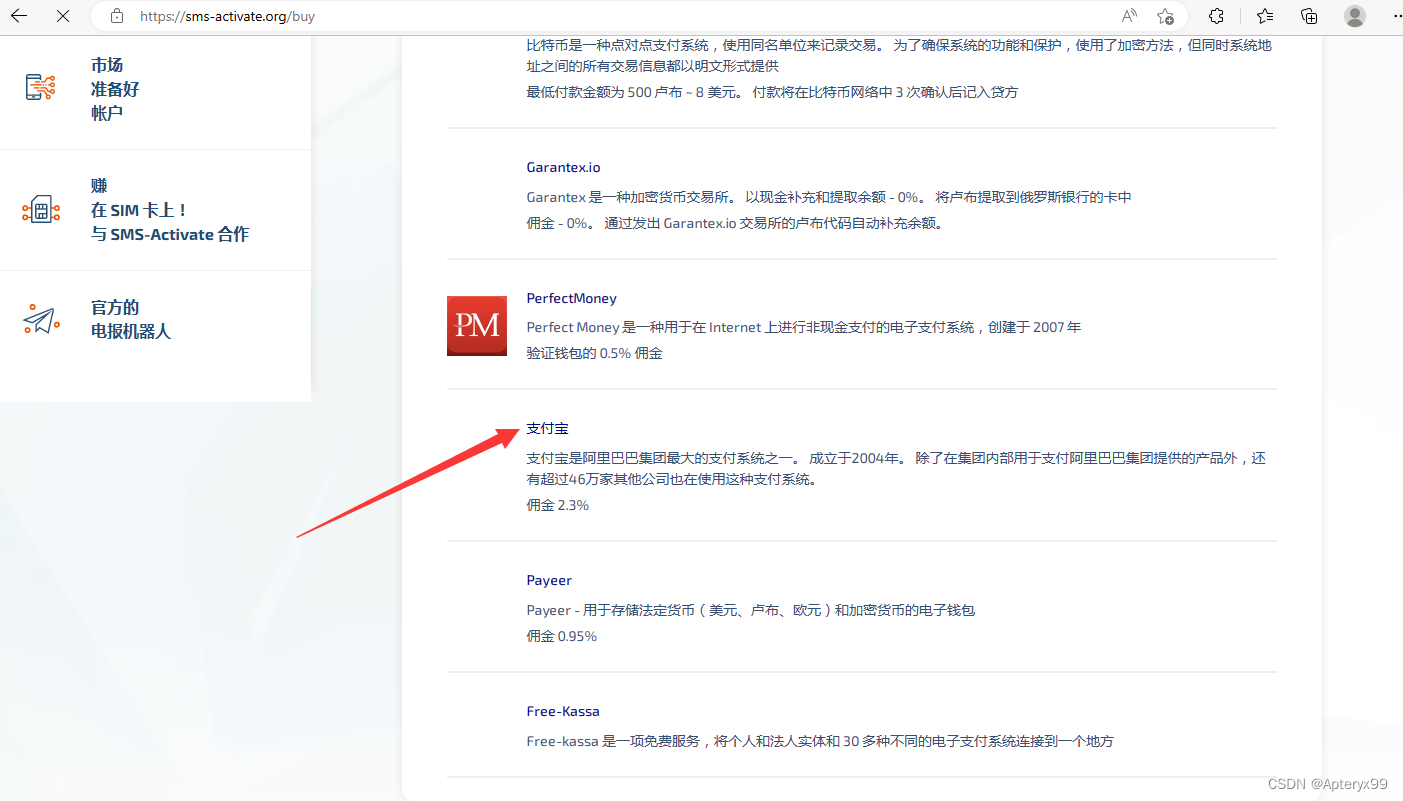Open 官方的 电报机器人 sidebar item
Image resolution: width=1403 pixels, height=801 pixels.
pyautogui.click(x=155, y=319)
